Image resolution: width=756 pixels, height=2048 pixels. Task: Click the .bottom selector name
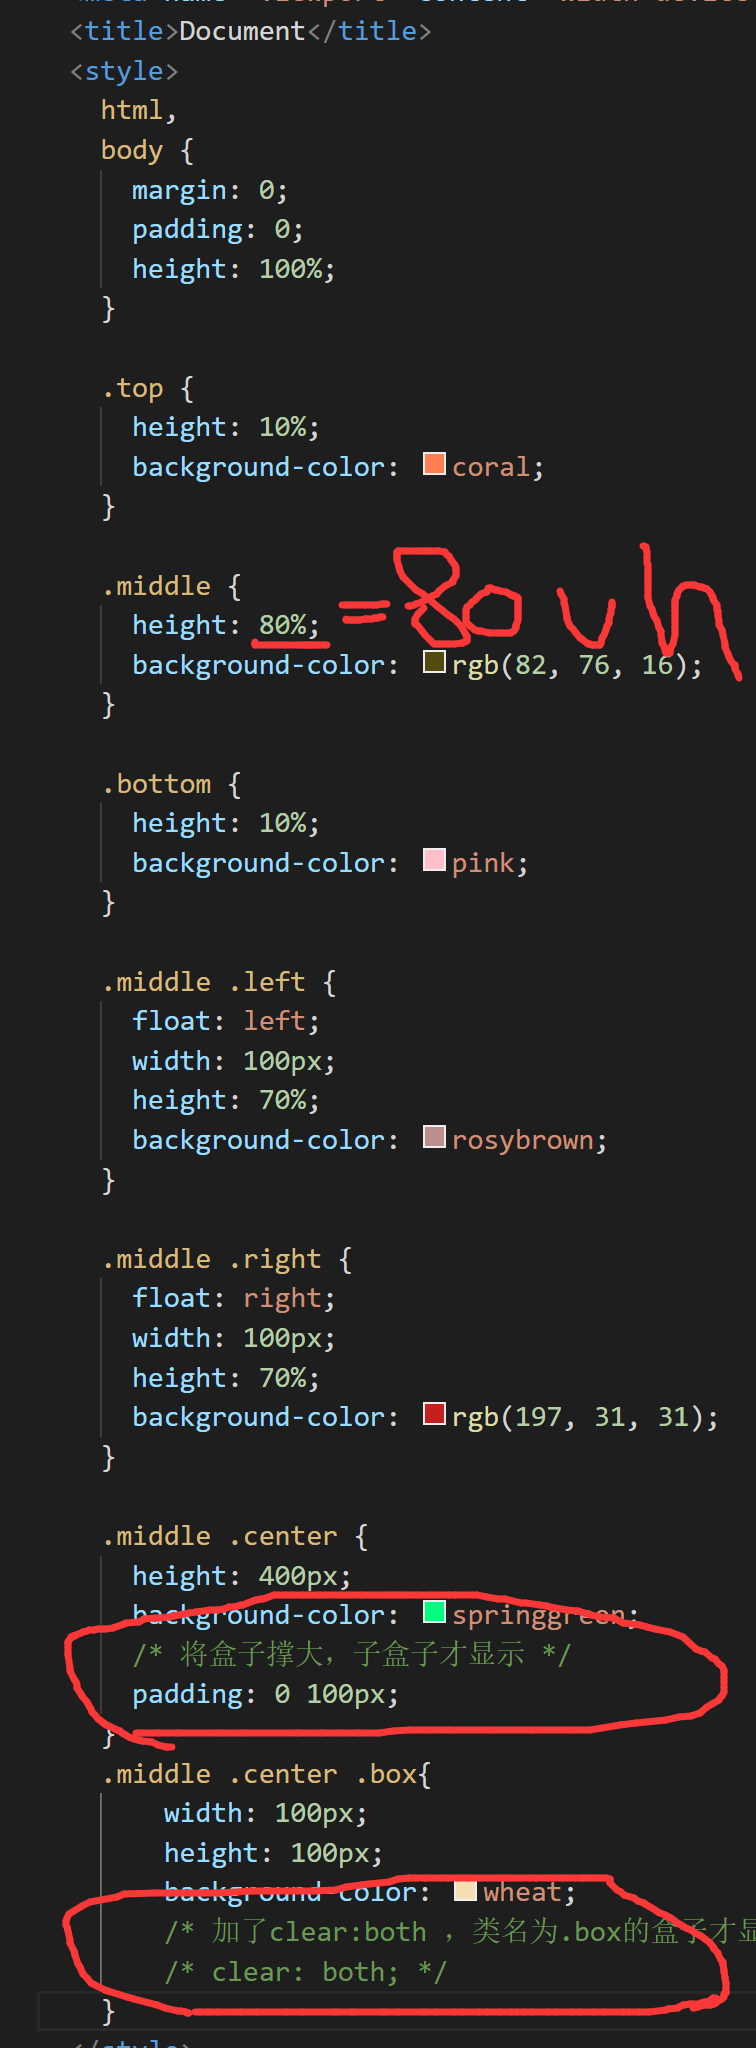pos(162,784)
